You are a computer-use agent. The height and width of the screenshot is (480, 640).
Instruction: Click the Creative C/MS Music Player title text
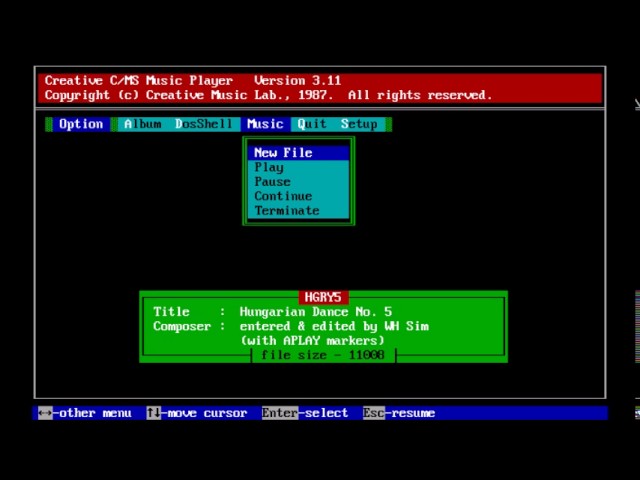tap(139, 80)
